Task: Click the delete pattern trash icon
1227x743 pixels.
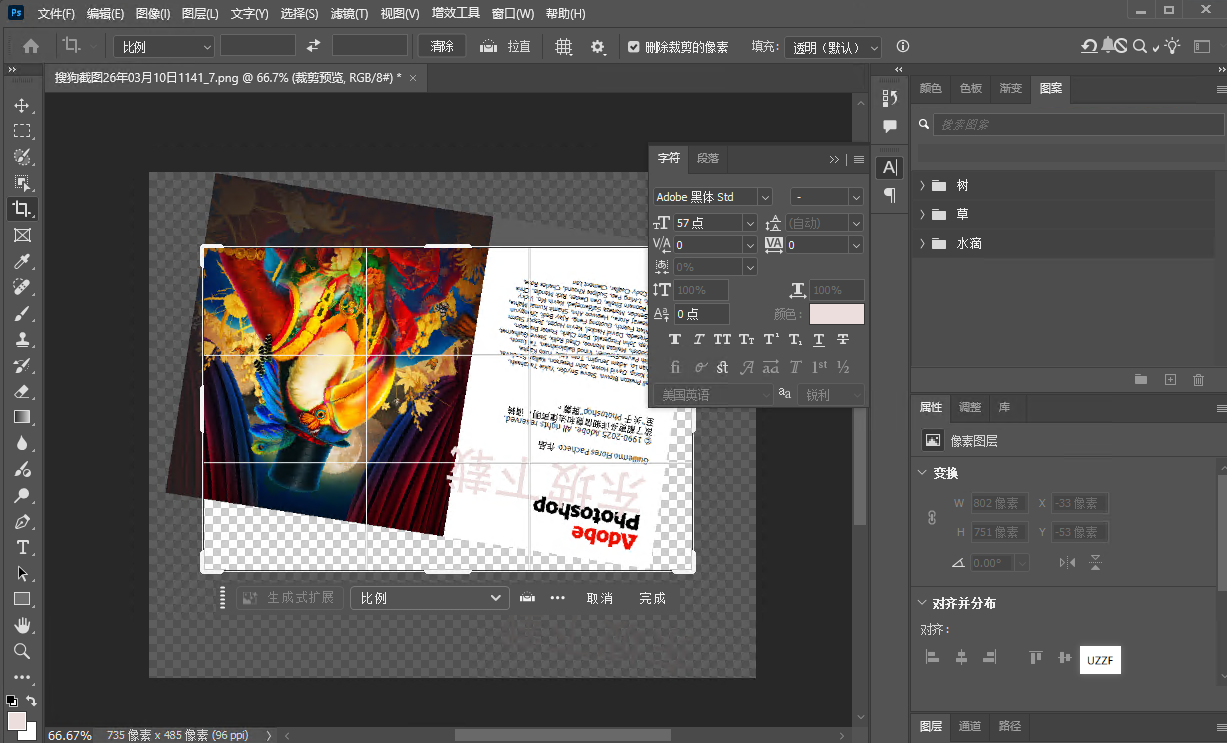Action: [1199, 380]
